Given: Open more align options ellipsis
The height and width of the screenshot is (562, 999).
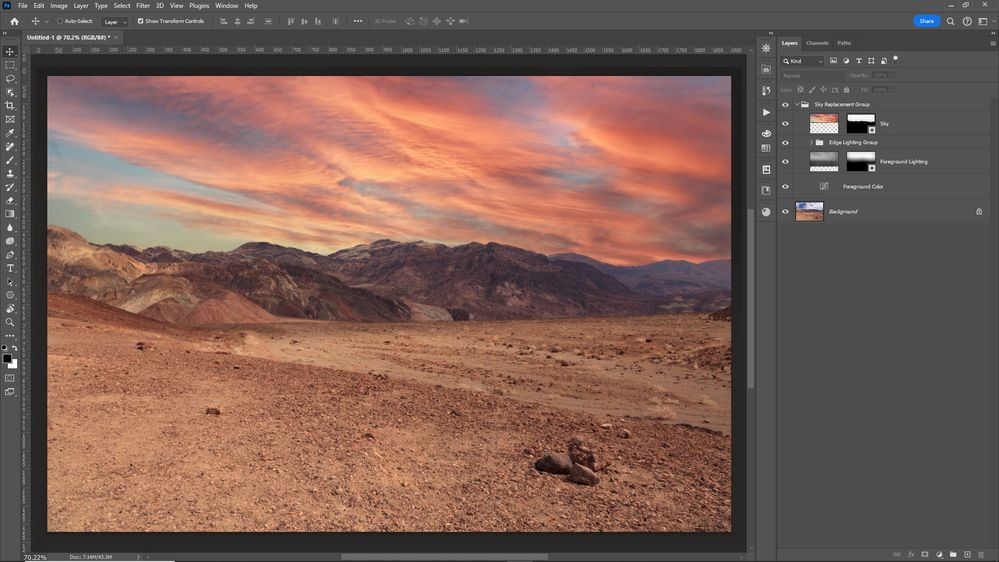Looking at the screenshot, I should 358,21.
